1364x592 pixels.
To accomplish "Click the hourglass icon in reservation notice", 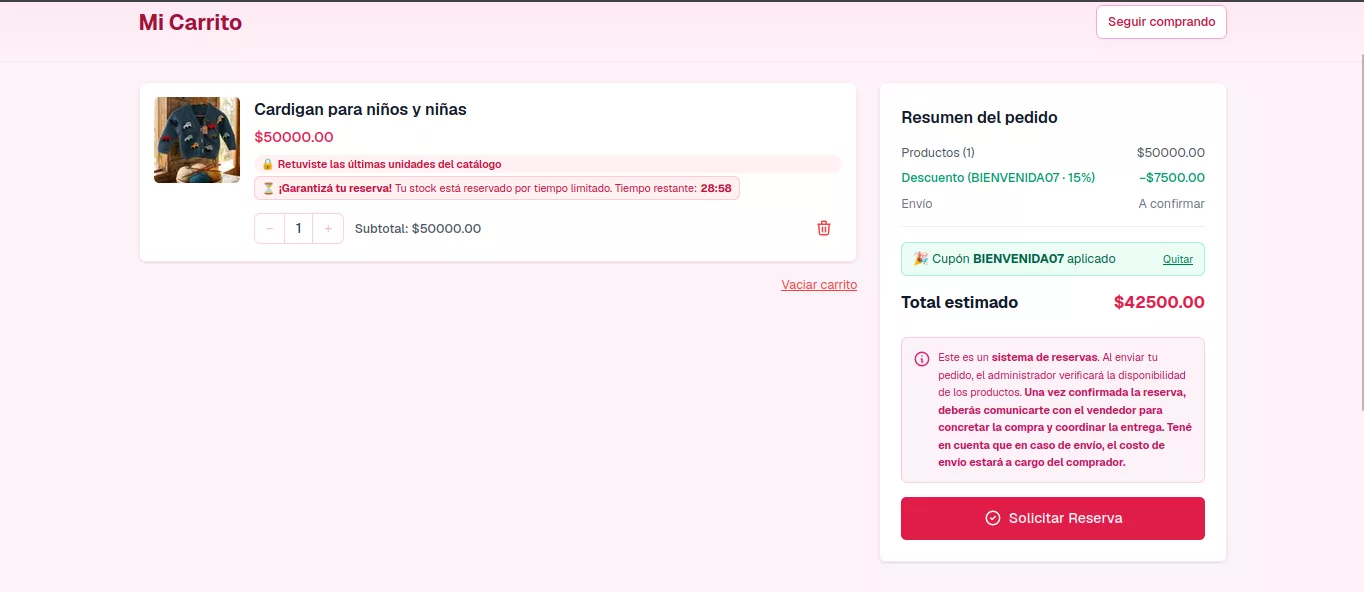I will (268, 188).
